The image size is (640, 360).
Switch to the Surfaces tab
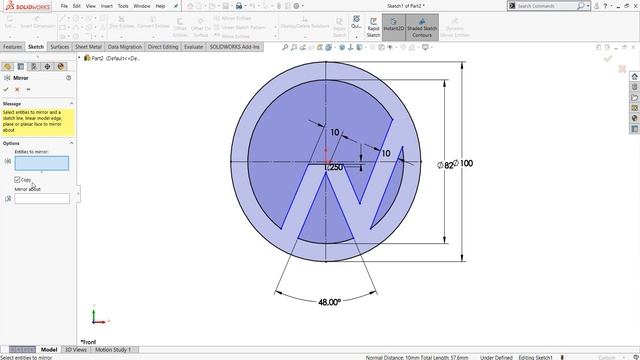60,47
